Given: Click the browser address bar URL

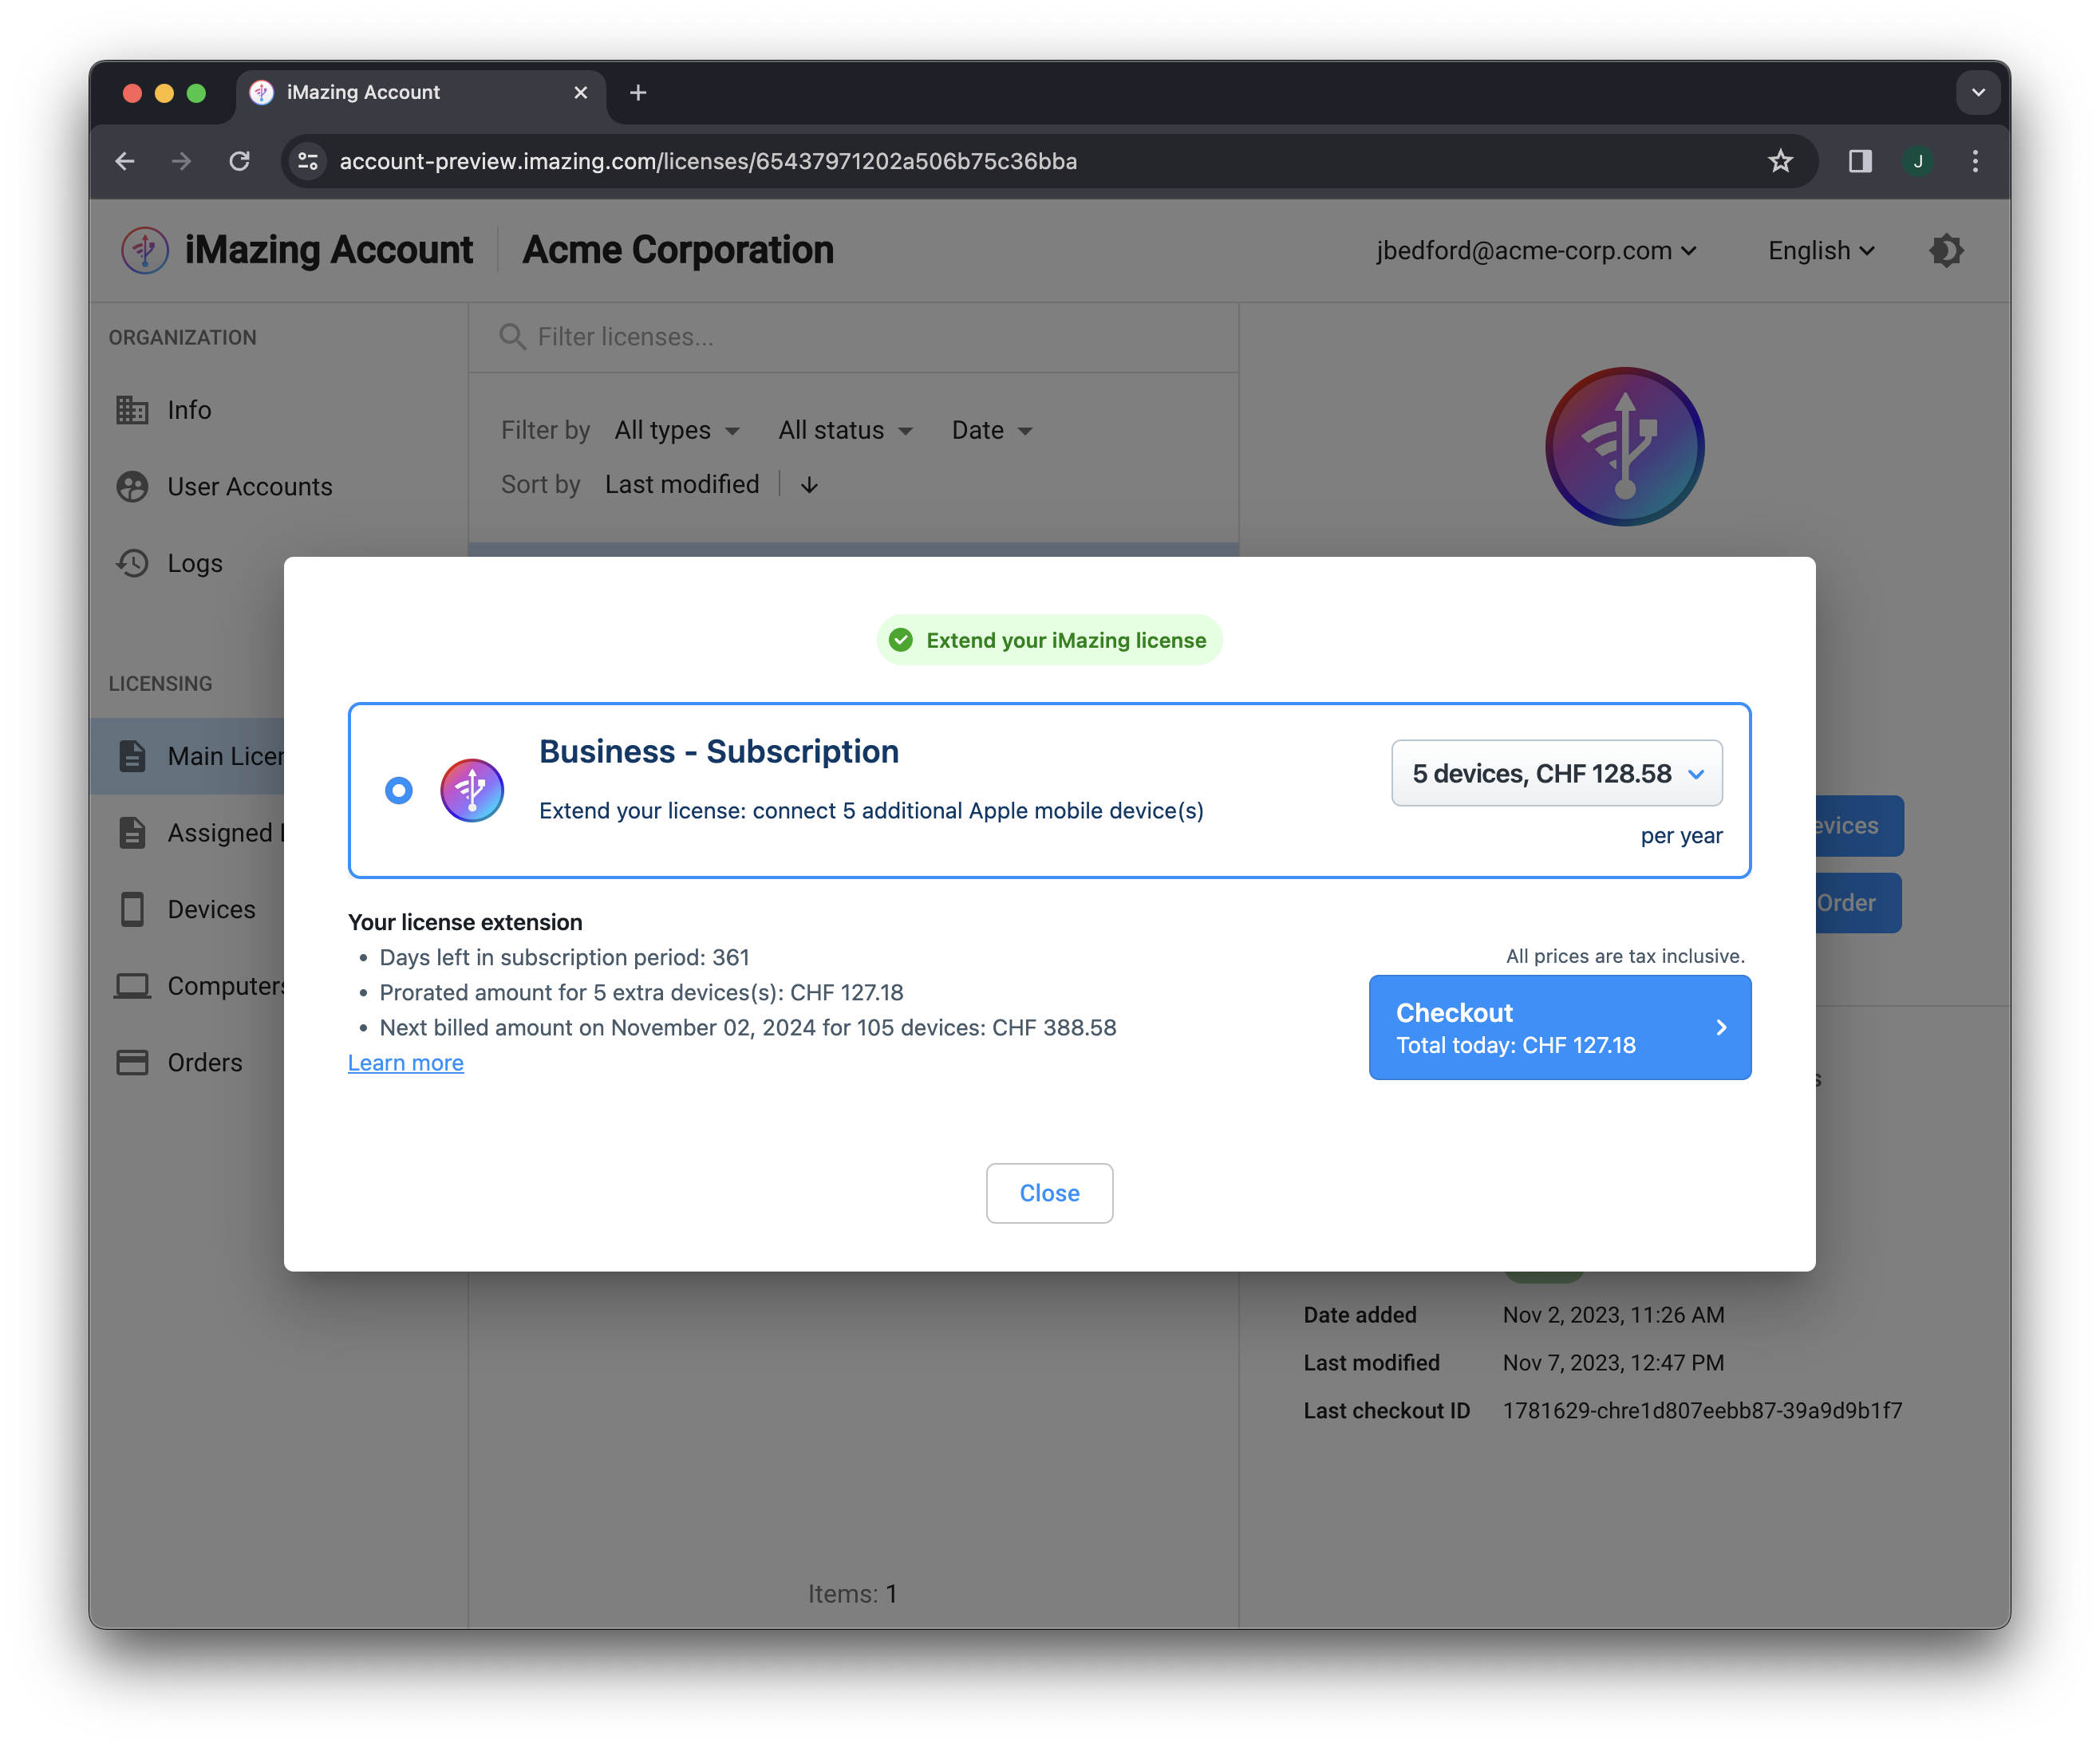Looking at the screenshot, I should coord(708,161).
